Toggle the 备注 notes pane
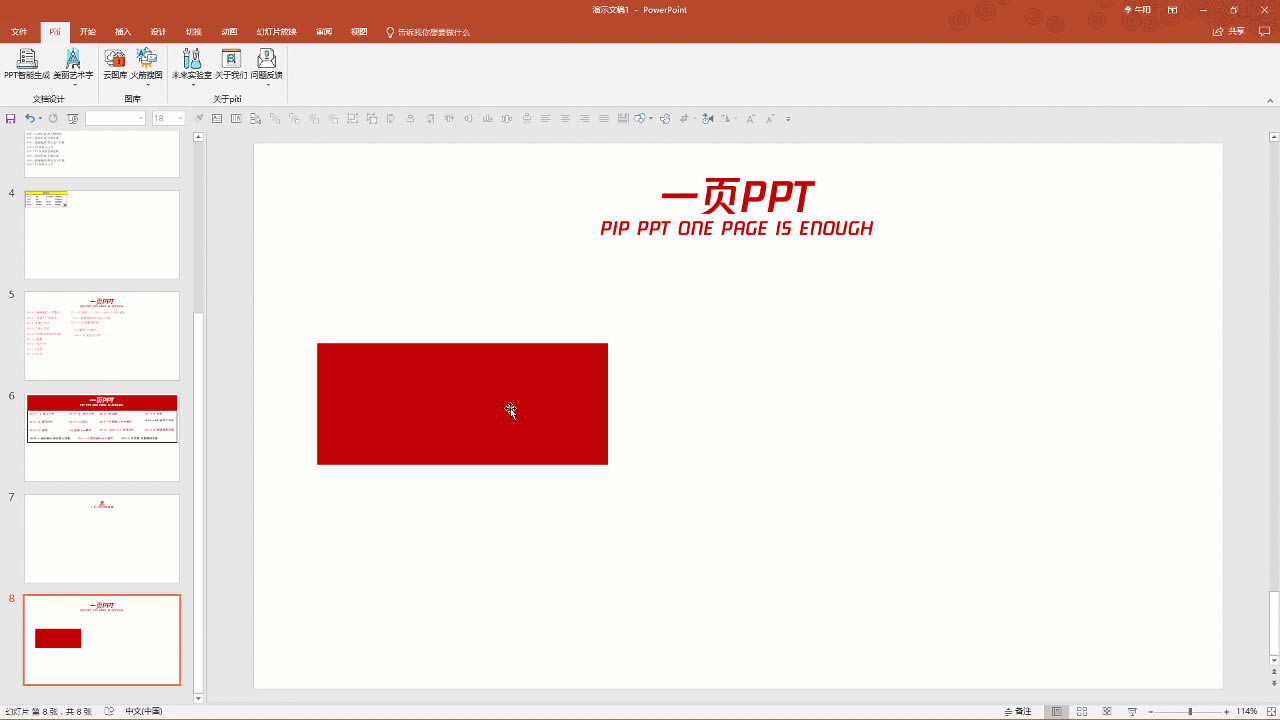Viewport: 1280px width, 720px height. [x=1017, y=711]
